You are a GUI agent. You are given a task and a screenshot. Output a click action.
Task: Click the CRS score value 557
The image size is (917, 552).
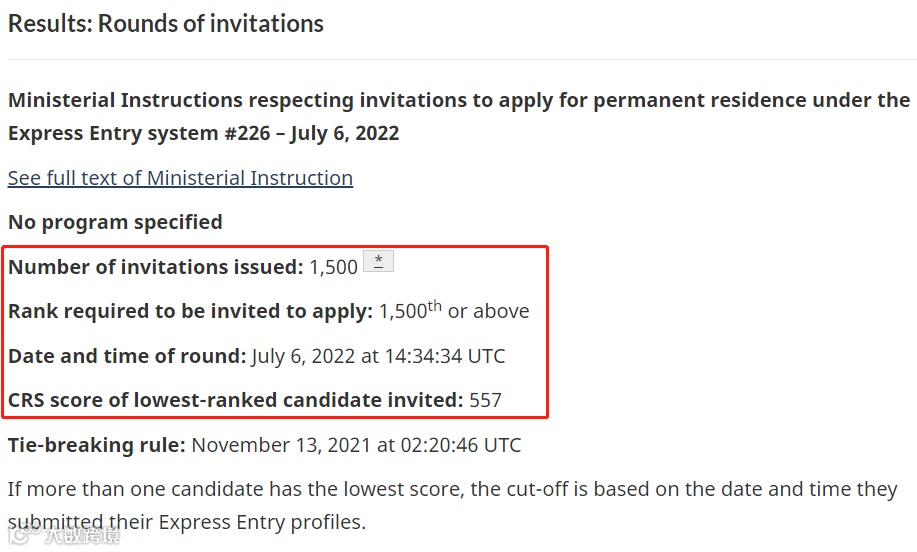pos(485,401)
